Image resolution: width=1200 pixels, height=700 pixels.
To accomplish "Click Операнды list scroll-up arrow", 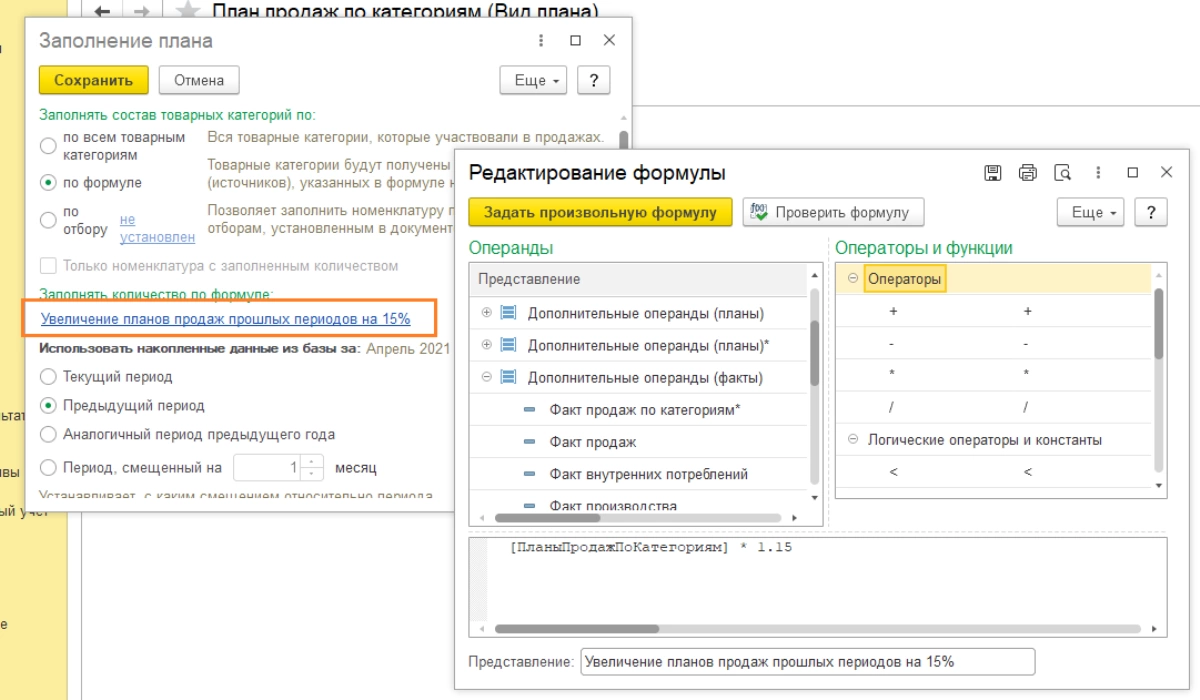I will click(x=815, y=273).
